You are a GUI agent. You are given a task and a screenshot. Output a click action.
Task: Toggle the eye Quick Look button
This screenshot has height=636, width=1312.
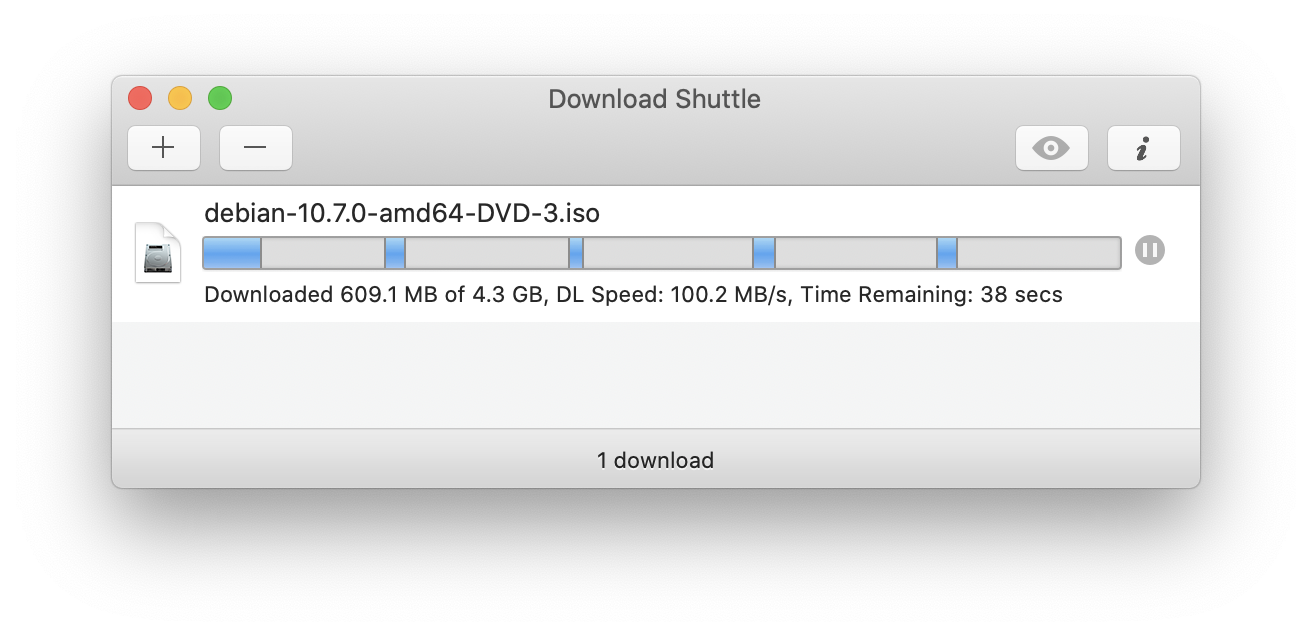coord(1051,148)
